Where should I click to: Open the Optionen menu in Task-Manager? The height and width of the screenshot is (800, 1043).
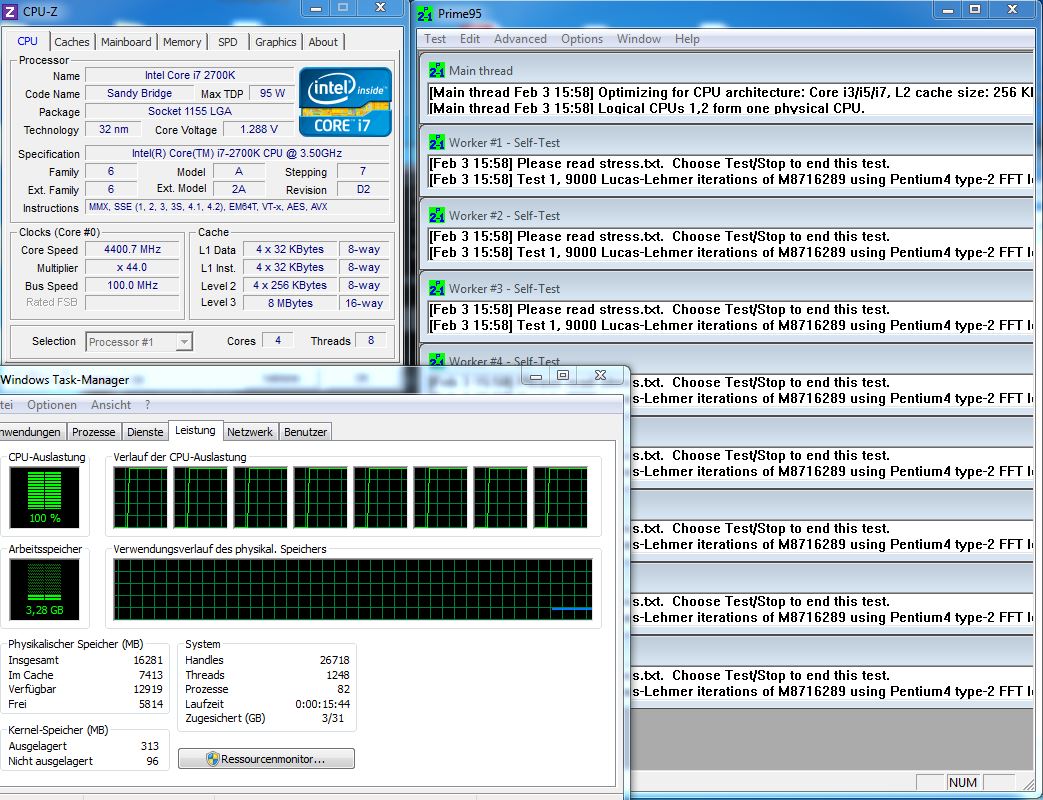point(52,404)
